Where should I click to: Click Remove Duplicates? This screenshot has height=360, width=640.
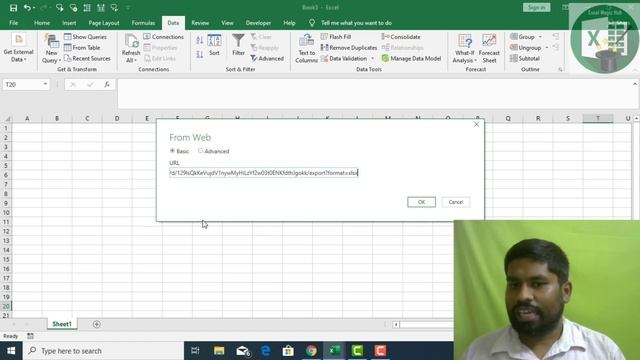point(349,48)
